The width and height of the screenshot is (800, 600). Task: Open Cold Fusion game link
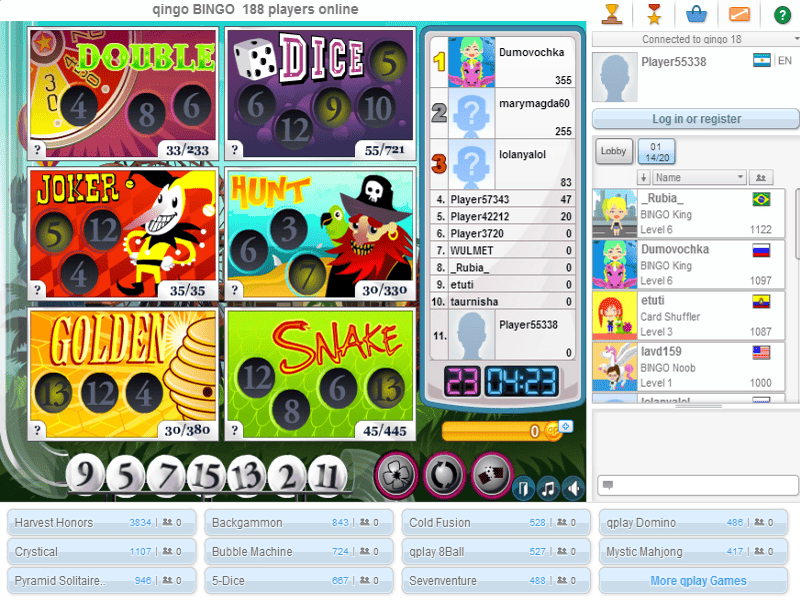coord(496,522)
